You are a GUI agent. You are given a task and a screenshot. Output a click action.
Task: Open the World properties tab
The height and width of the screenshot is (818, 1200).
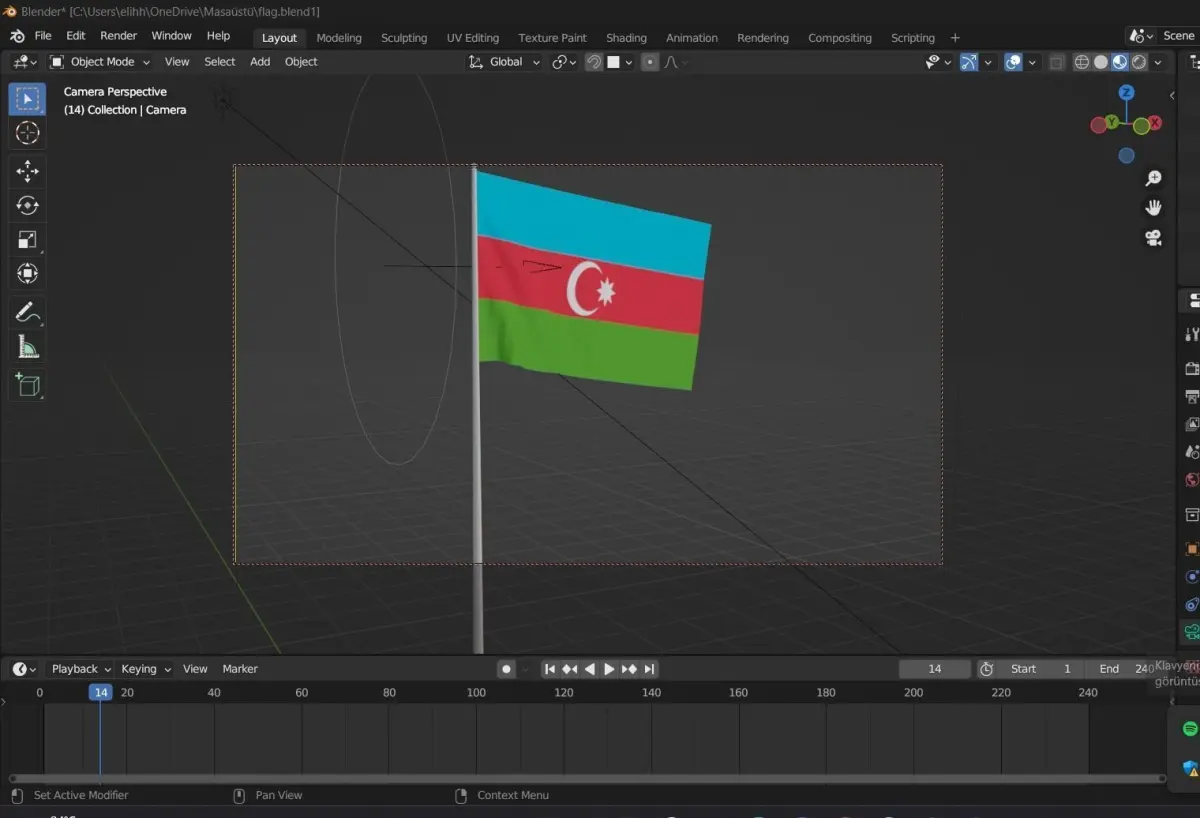[1190, 480]
